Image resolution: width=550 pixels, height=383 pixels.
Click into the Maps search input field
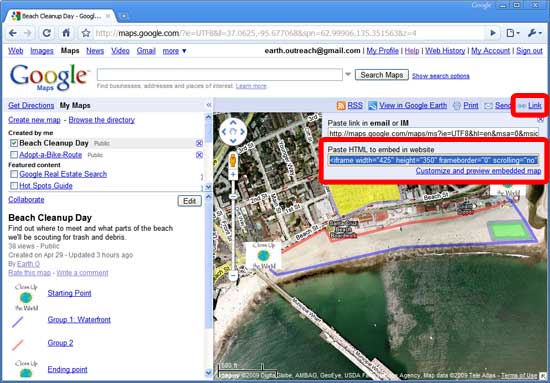220,74
